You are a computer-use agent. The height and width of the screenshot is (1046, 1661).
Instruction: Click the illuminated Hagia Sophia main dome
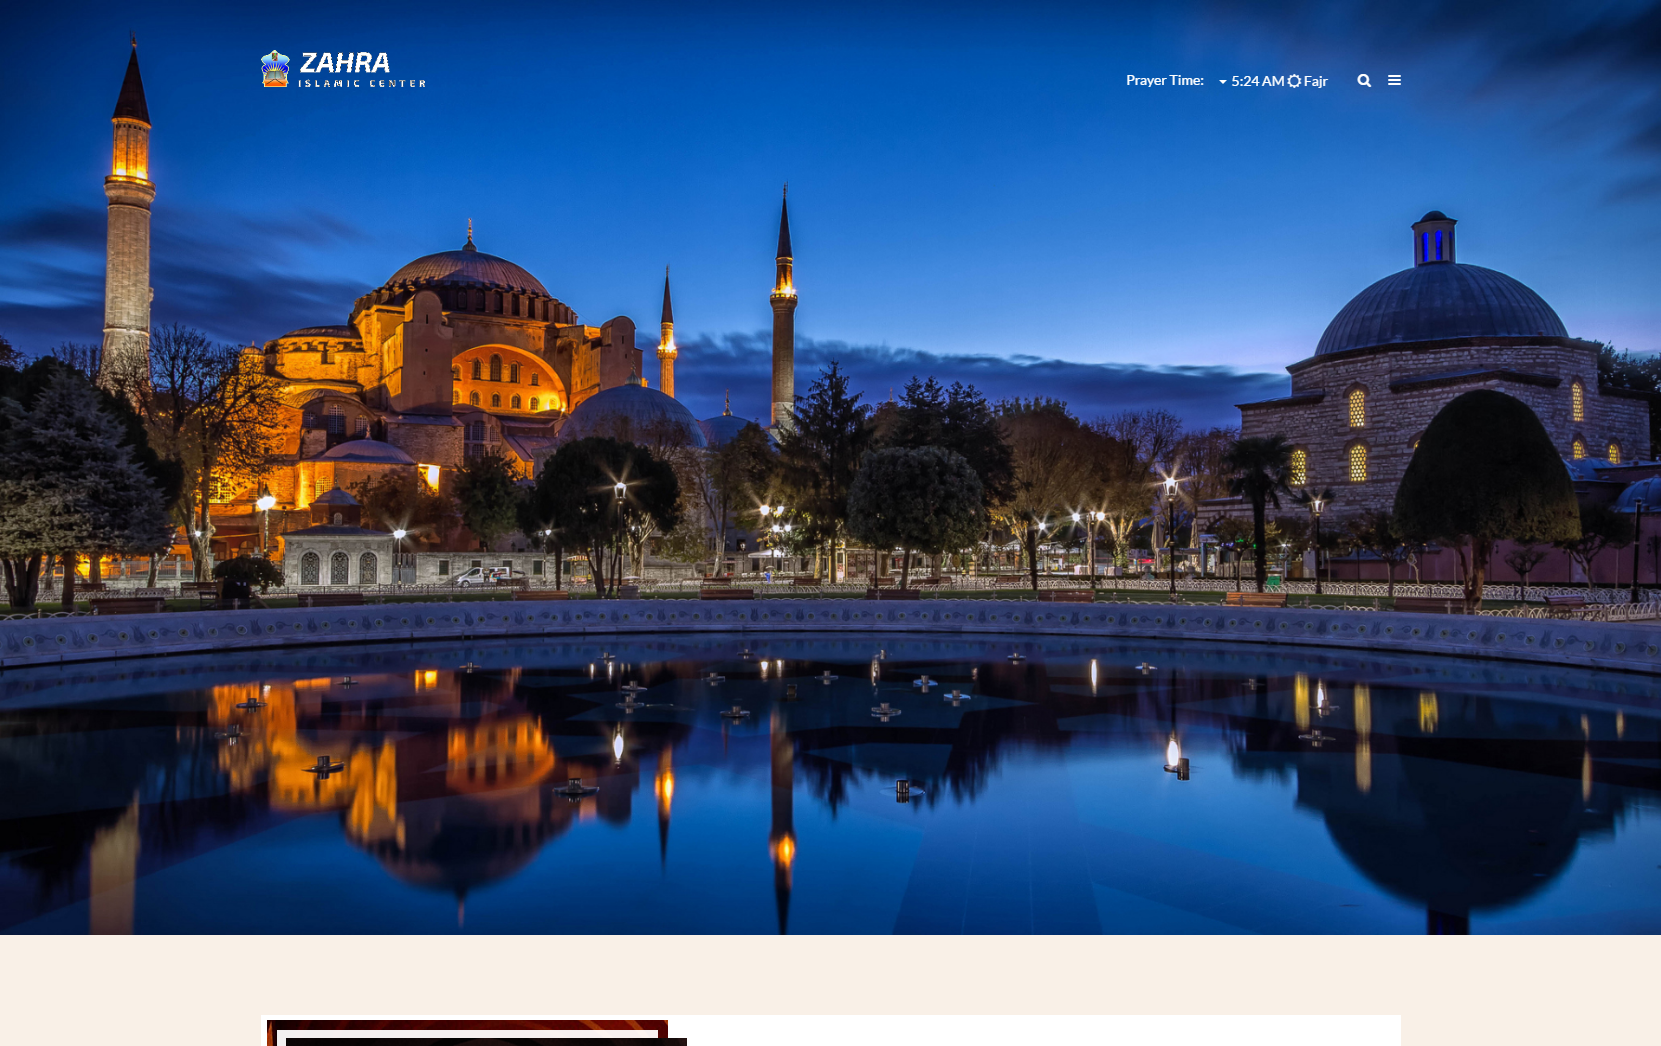[466, 272]
